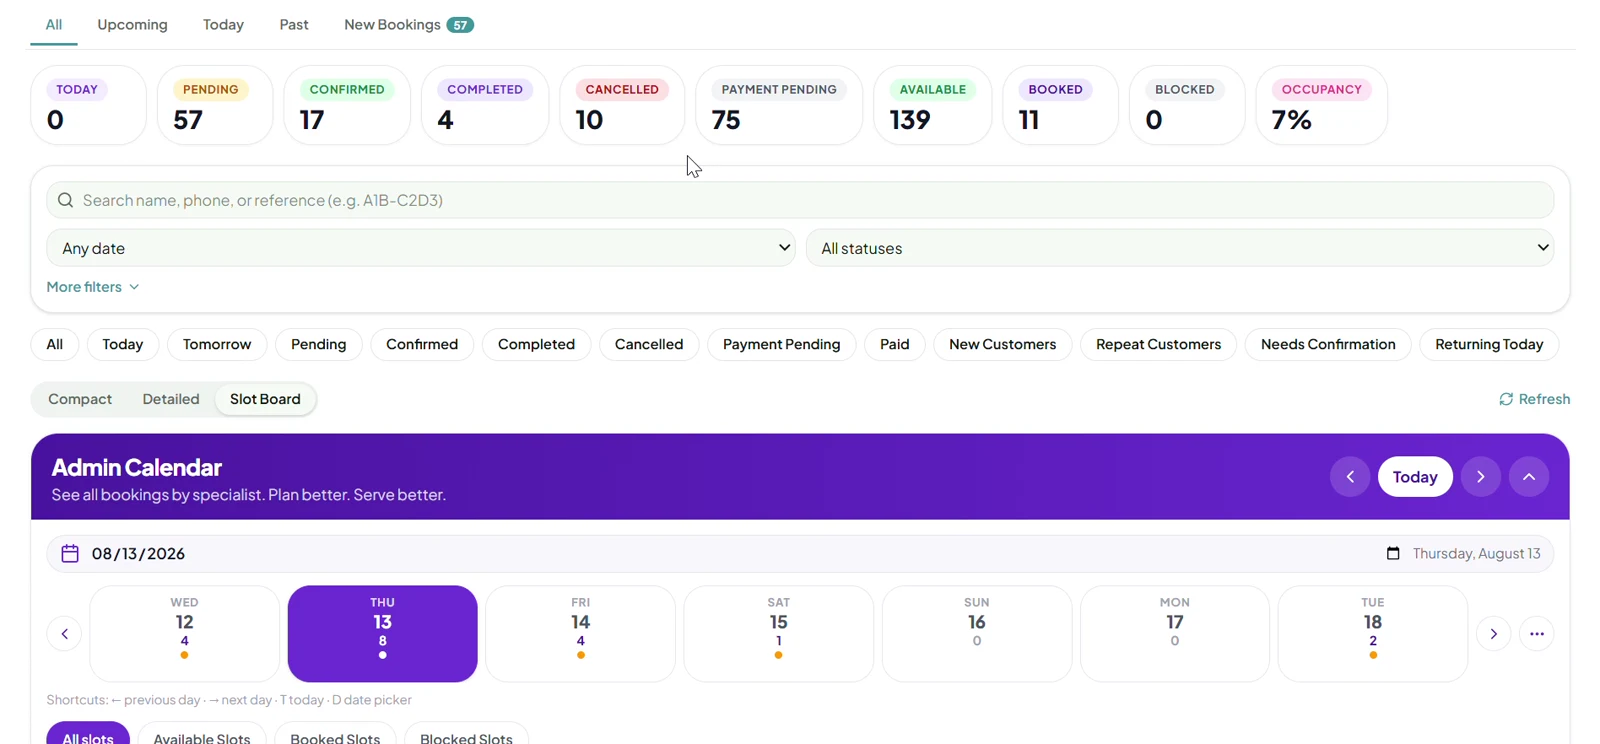The height and width of the screenshot is (744, 1600).
Task: Expand More filters
Action: click(93, 287)
